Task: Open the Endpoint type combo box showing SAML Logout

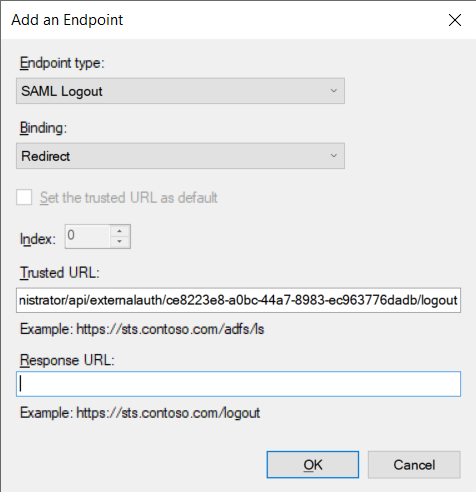Action: click(x=180, y=91)
